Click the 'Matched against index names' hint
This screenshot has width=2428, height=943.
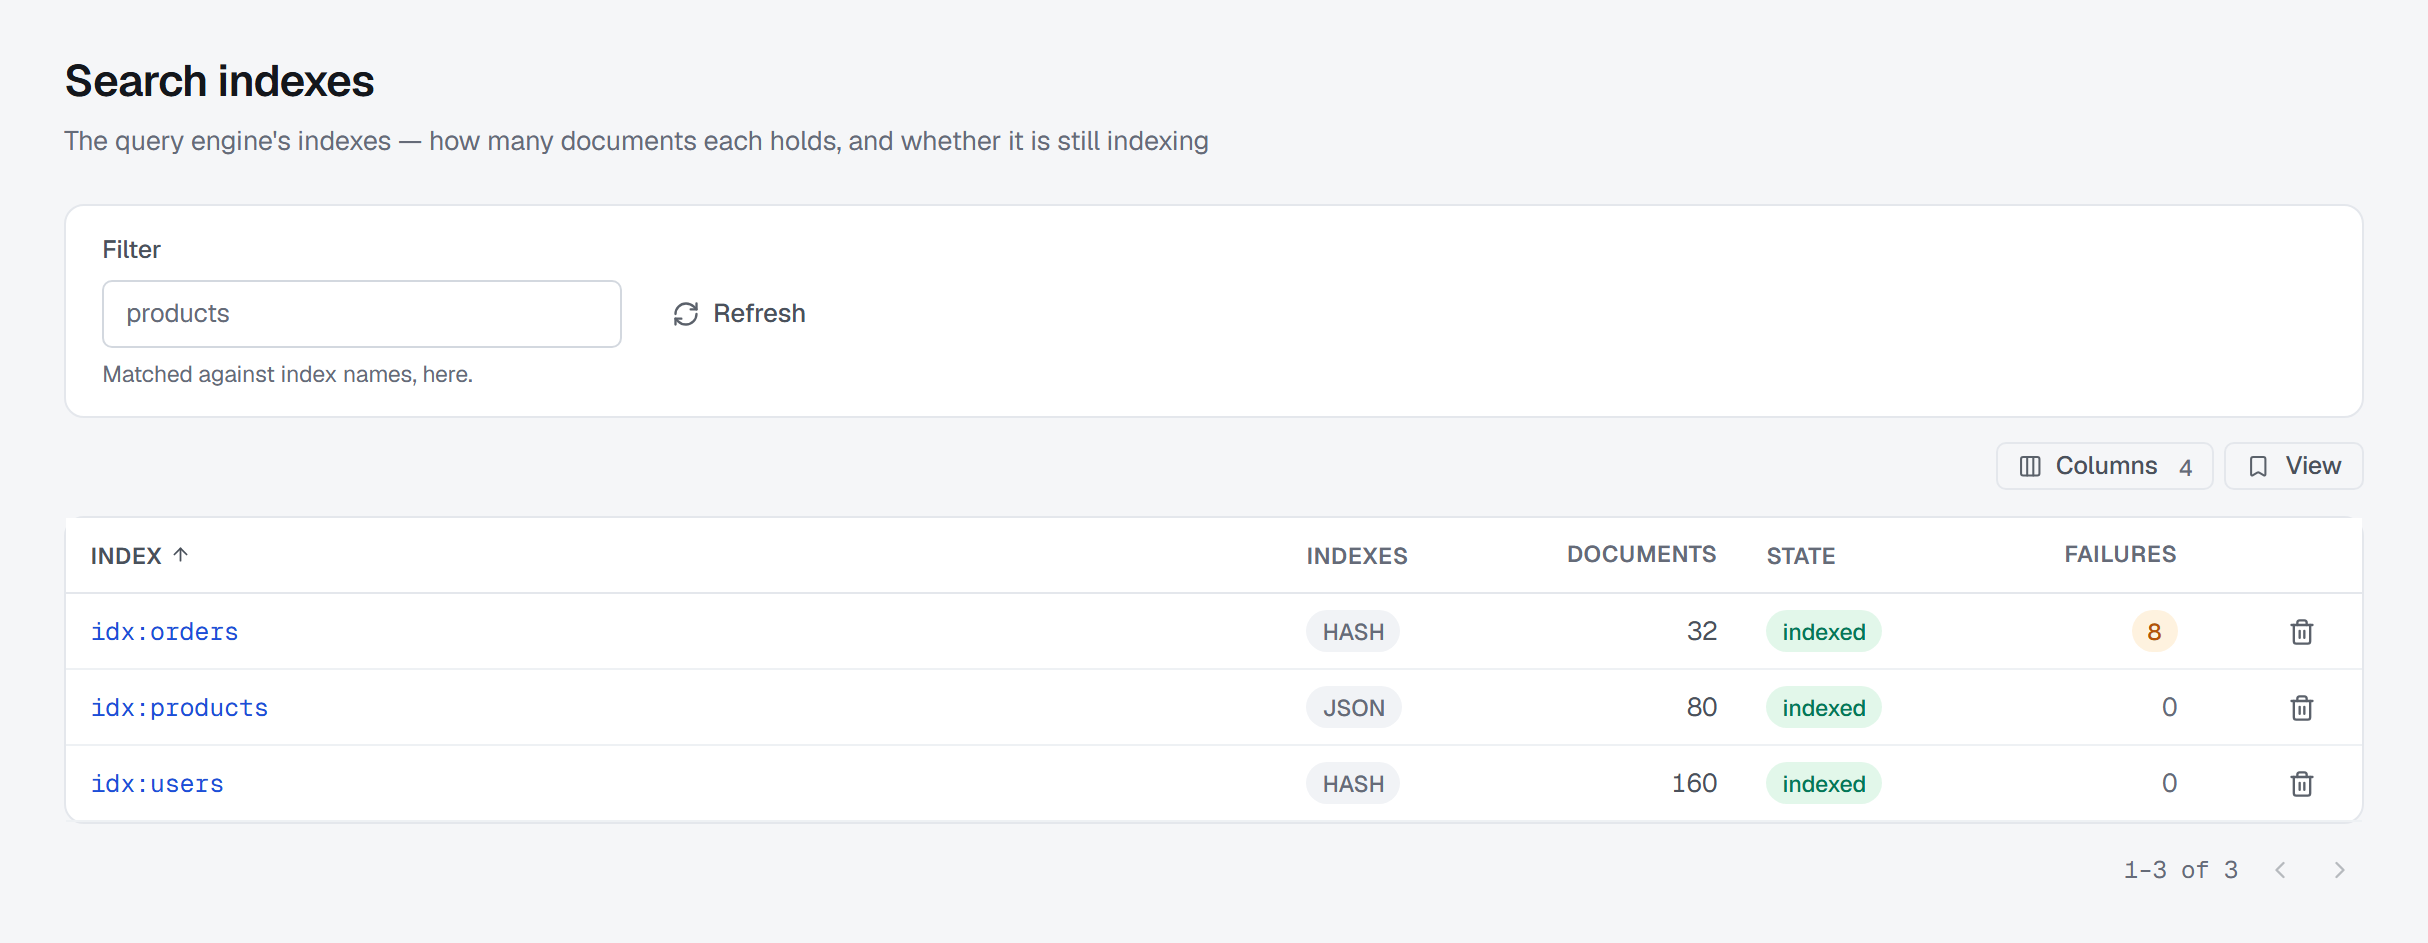[288, 374]
